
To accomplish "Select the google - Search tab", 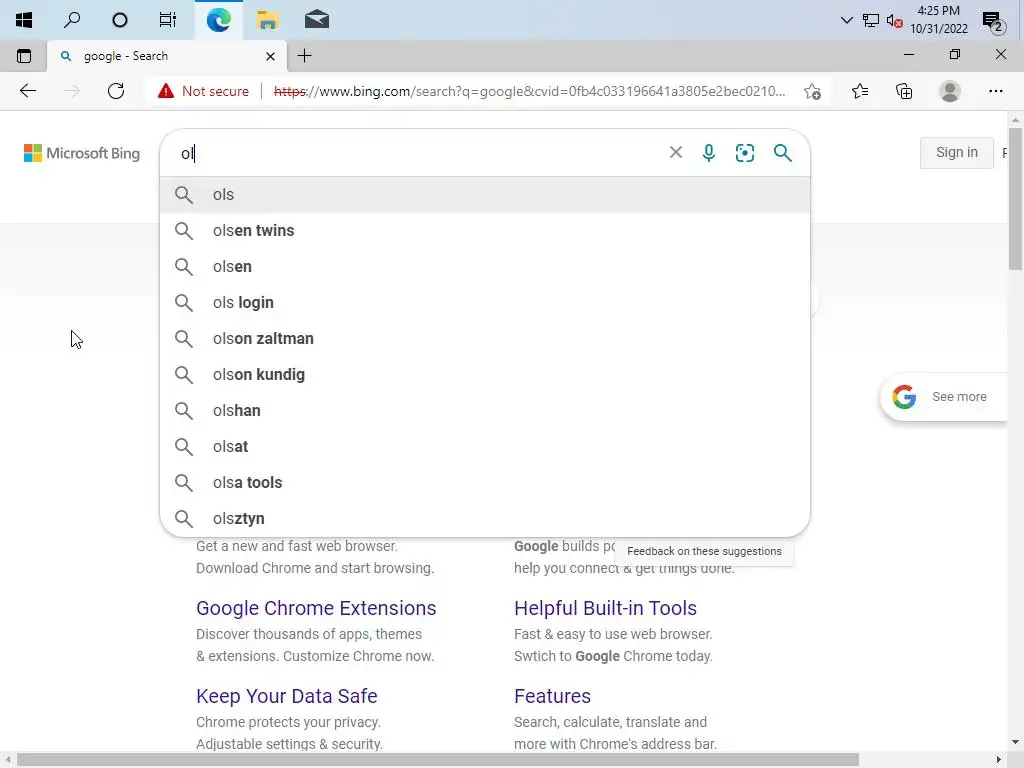I will point(167,56).
